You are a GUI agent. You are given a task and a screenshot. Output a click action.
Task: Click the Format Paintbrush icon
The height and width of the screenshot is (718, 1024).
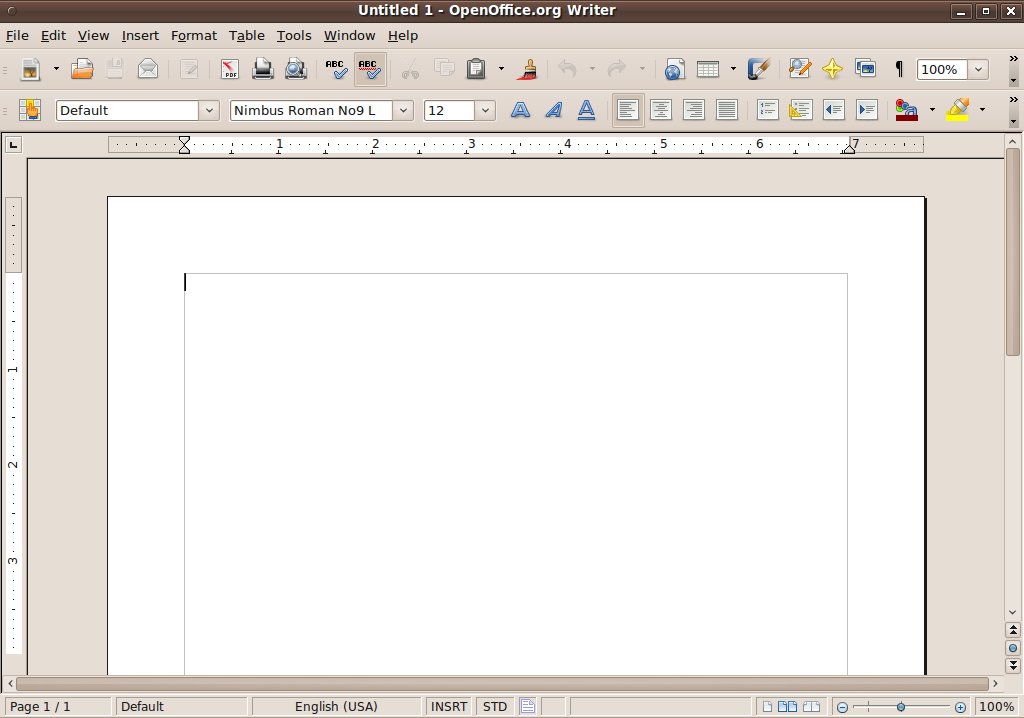pos(528,69)
